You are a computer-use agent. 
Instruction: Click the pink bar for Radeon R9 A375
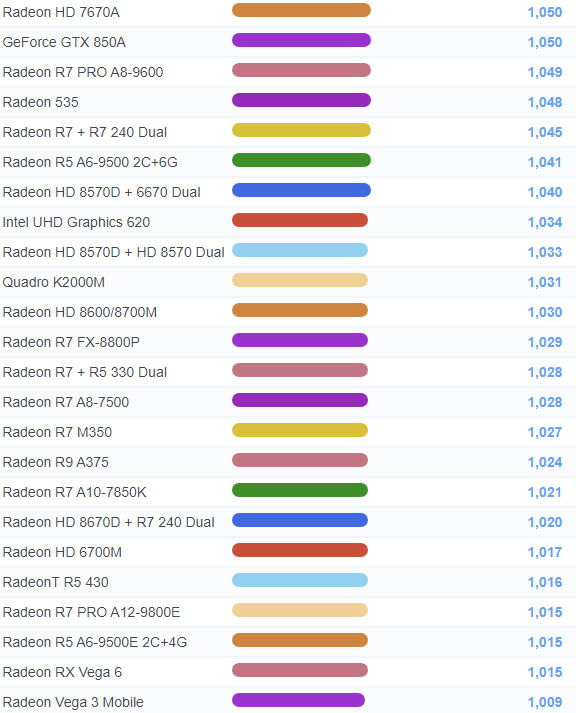tap(300, 461)
